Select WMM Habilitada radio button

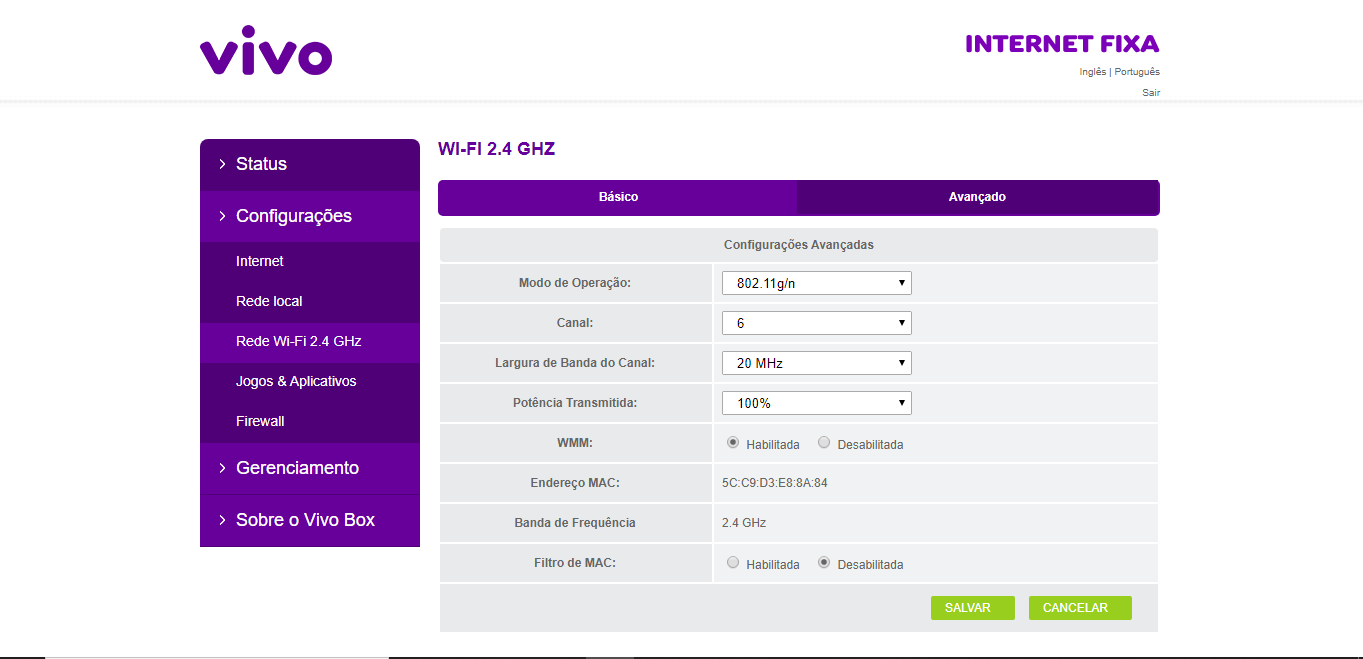[x=733, y=443]
